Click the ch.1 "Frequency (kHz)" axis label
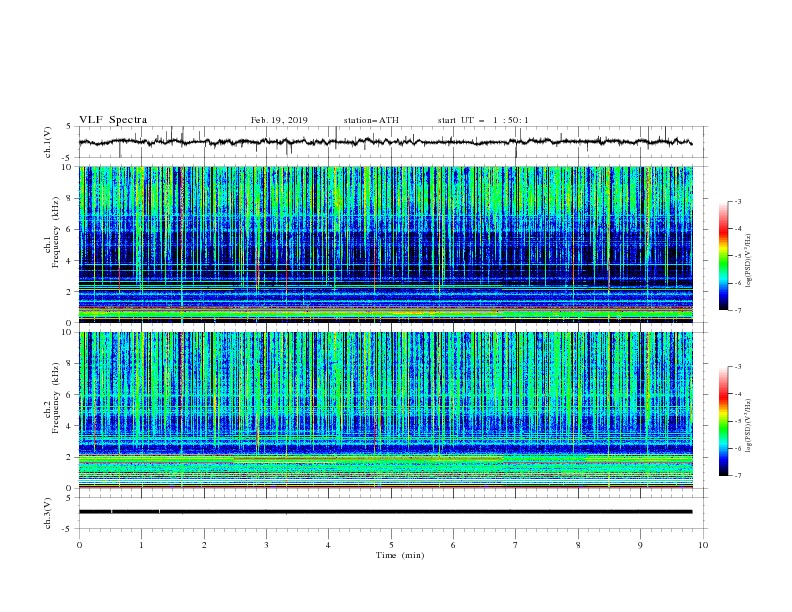792x612 pixels. [x=56, y=232]
